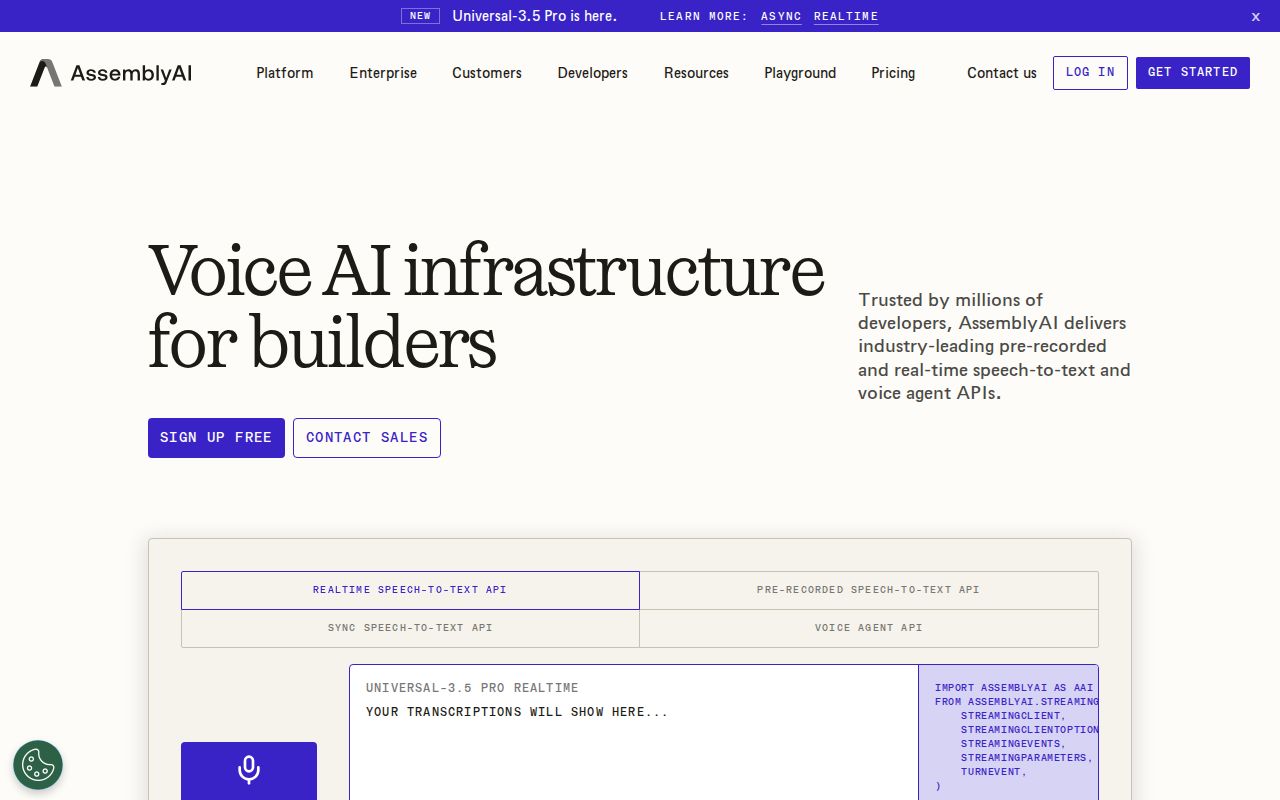Click the NEW badge in the banner
Viewport: 1280px width, 800px height.
tap(420, 16)
